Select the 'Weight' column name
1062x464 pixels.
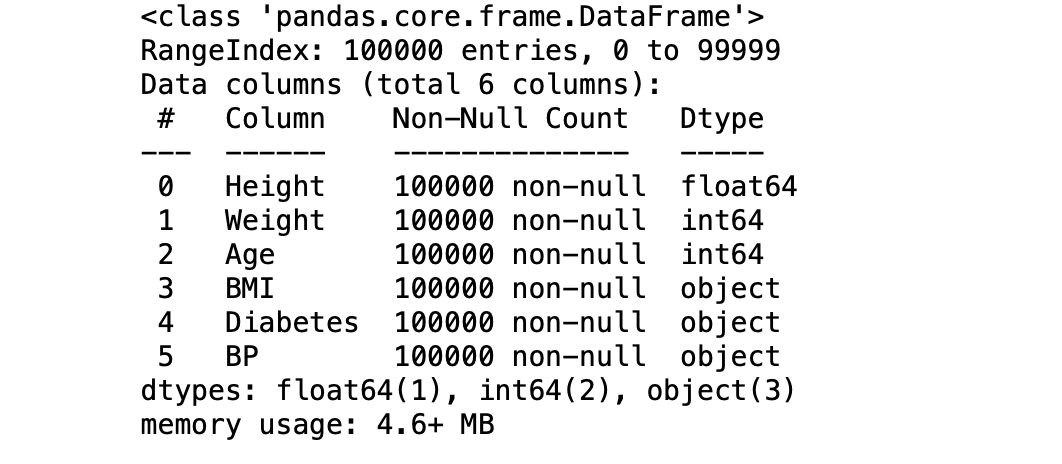[x=275, y=222]
